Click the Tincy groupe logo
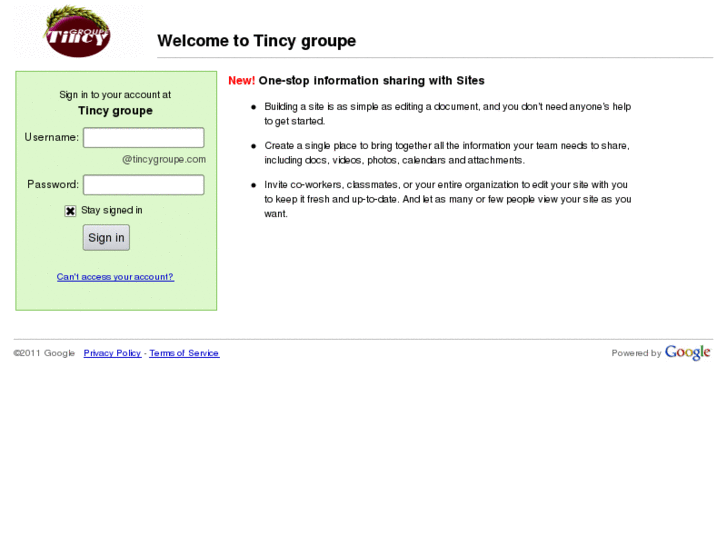 [x=78, y=31]
